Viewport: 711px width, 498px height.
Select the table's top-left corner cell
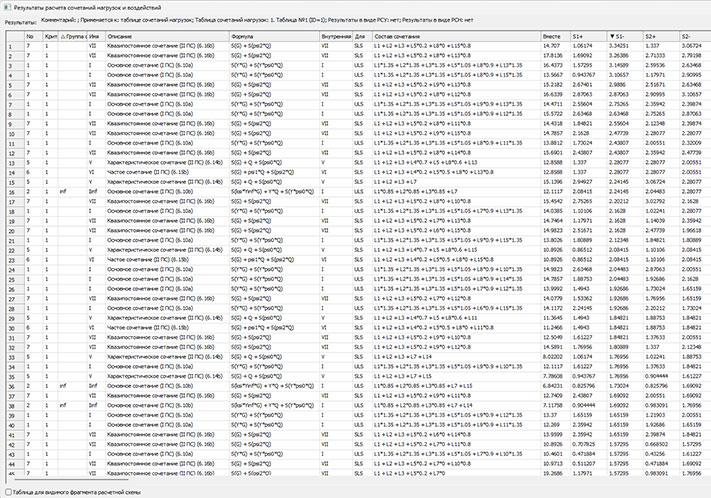click(x=10, y=36)
